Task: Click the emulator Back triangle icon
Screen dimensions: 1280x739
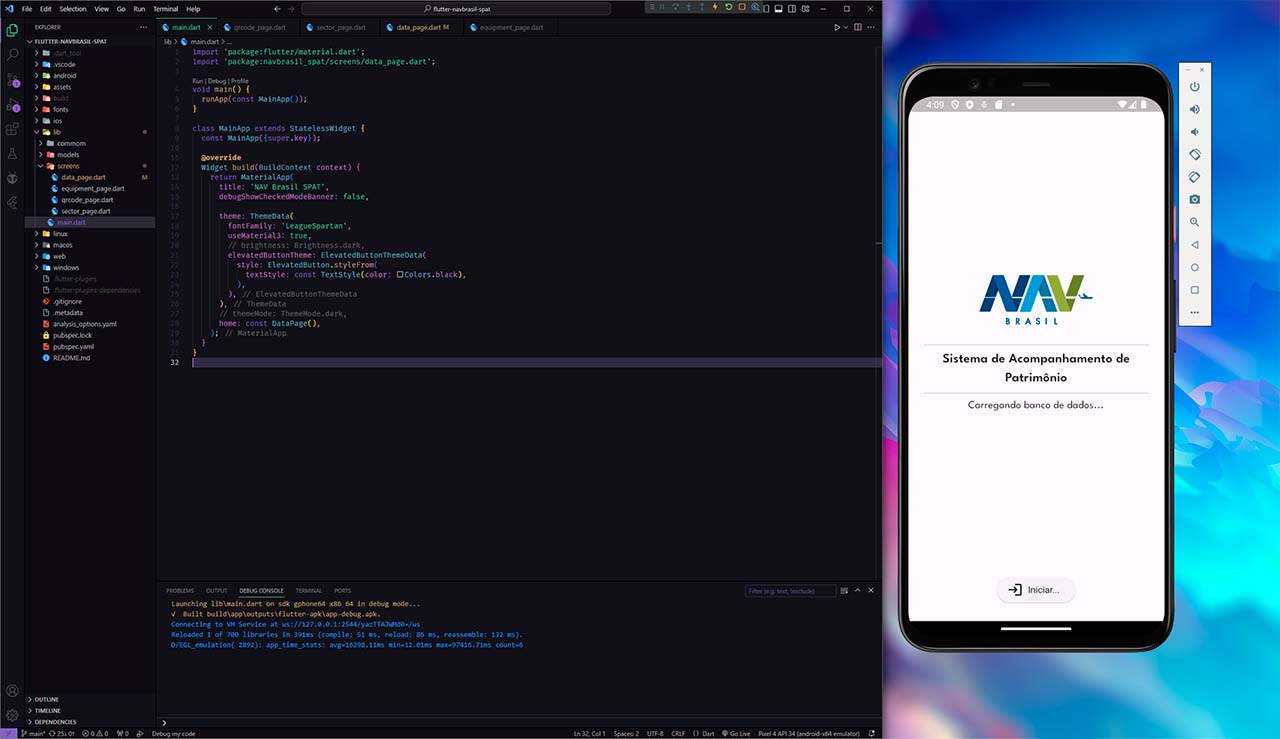Action: pos(1194,245)
